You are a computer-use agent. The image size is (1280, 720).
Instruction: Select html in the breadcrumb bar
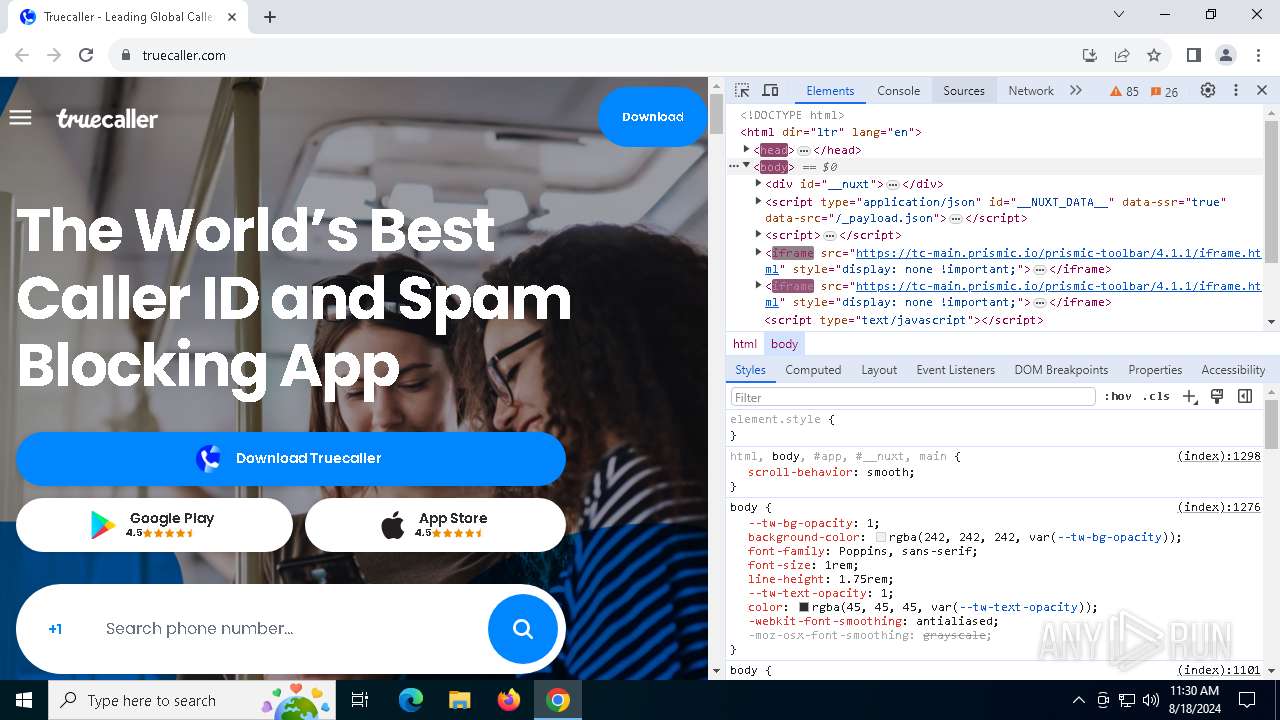745,343
